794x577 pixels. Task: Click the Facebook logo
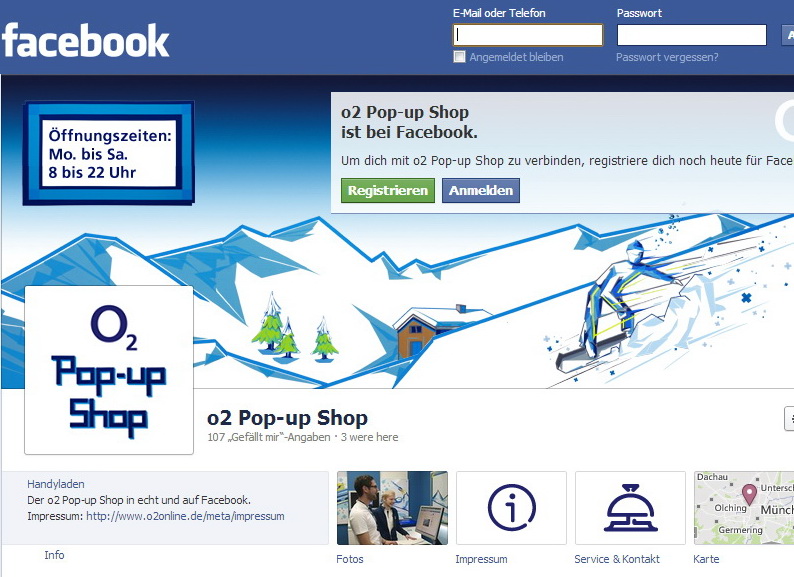click(x=85, y=40)
